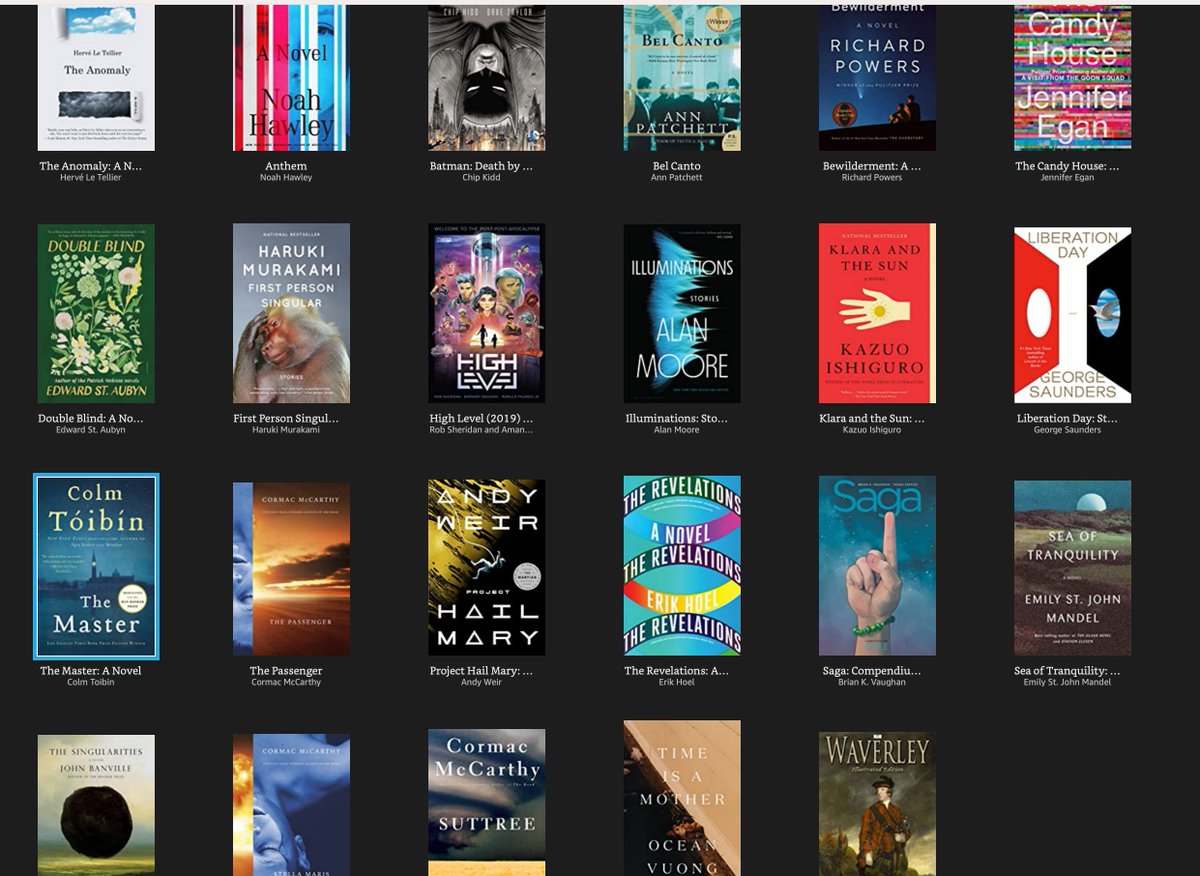
Task: Click author name 'Ann Patchett' under Bel Canto
Action: tap(677, 178)
